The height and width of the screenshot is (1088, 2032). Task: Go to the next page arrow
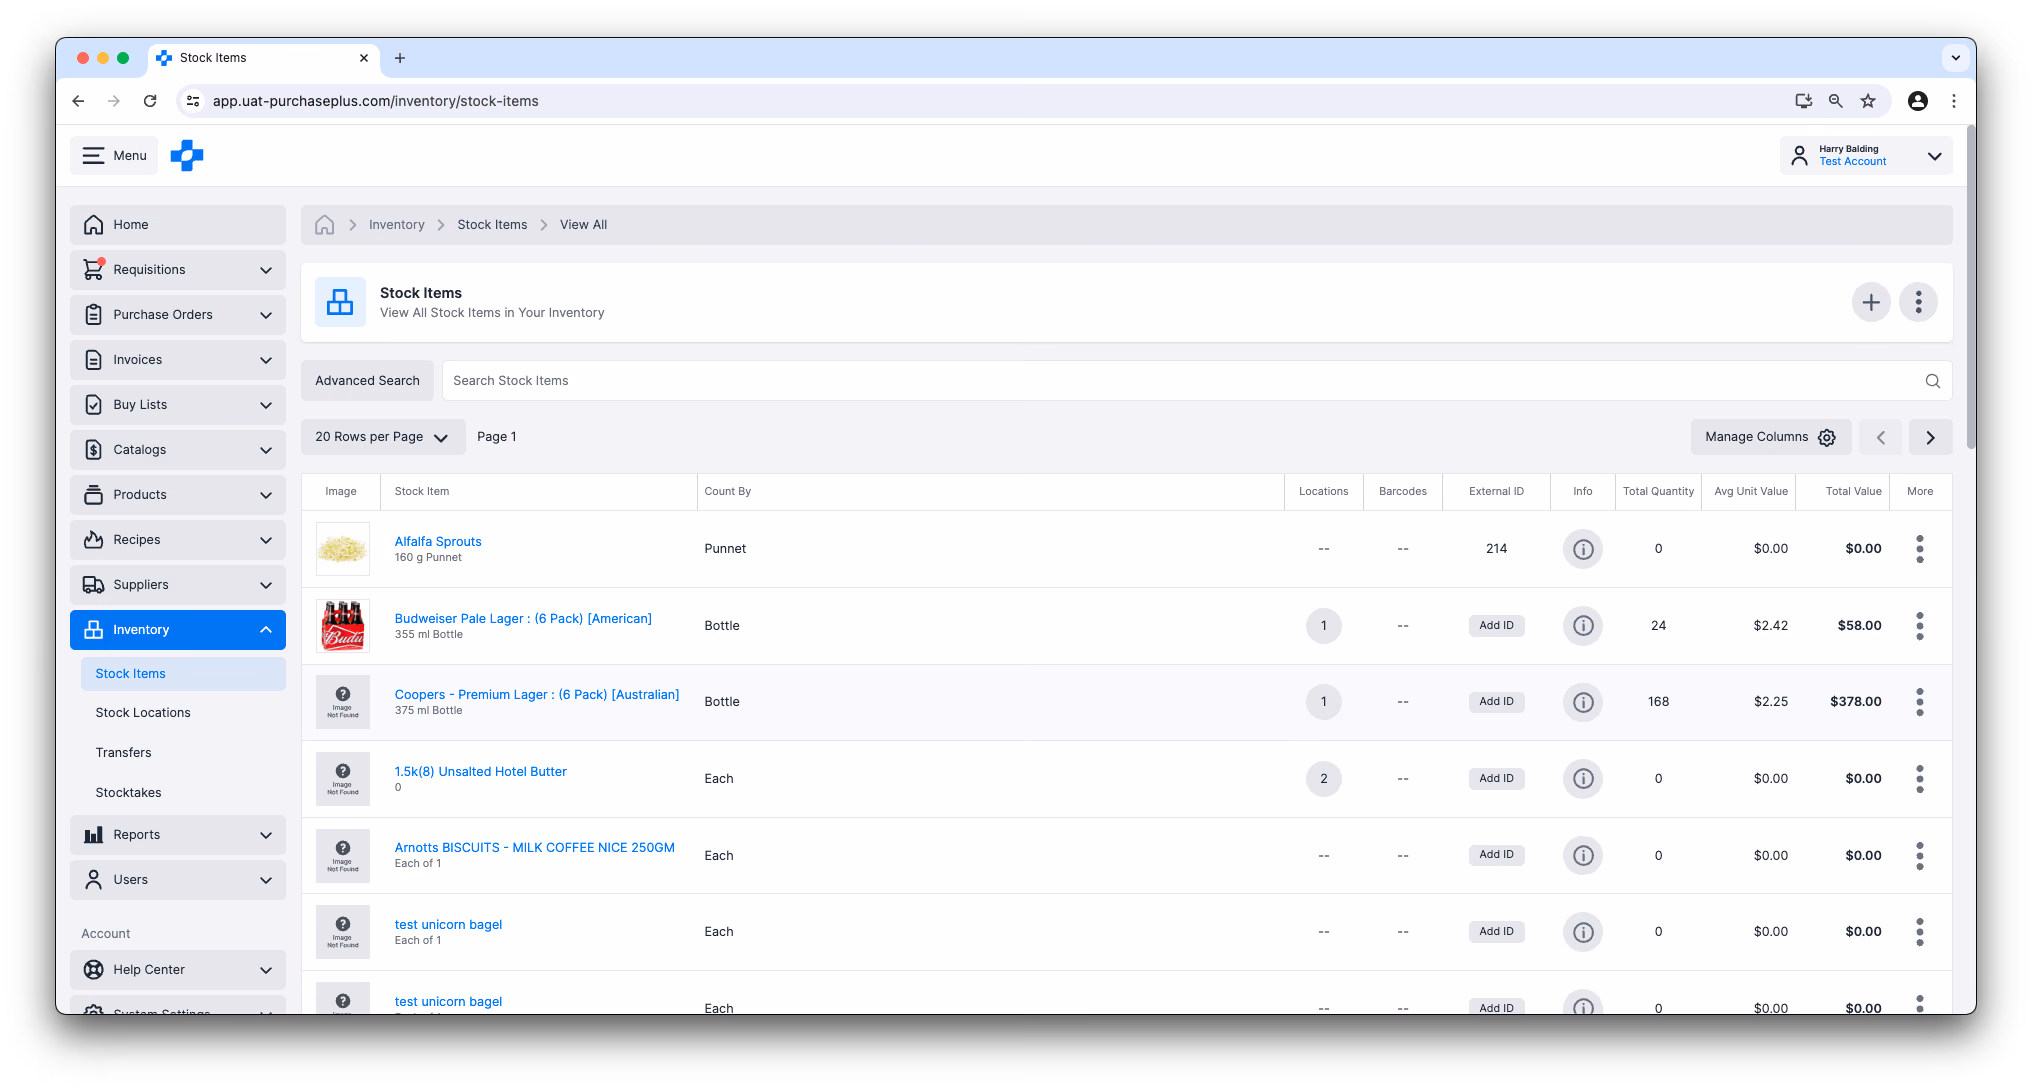coord(1930,437)
